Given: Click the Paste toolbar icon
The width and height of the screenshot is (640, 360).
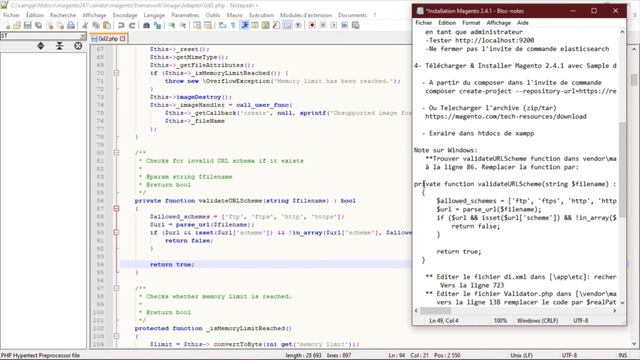Looking at the screenshot, I should click(x=107, y=25).
